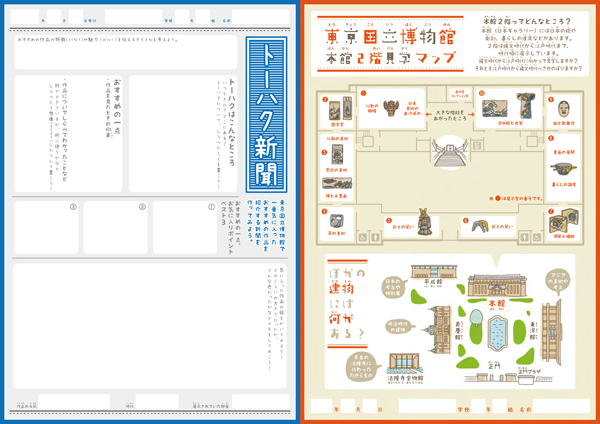Click the speech bubble above Toyokan

coord(558,280)
